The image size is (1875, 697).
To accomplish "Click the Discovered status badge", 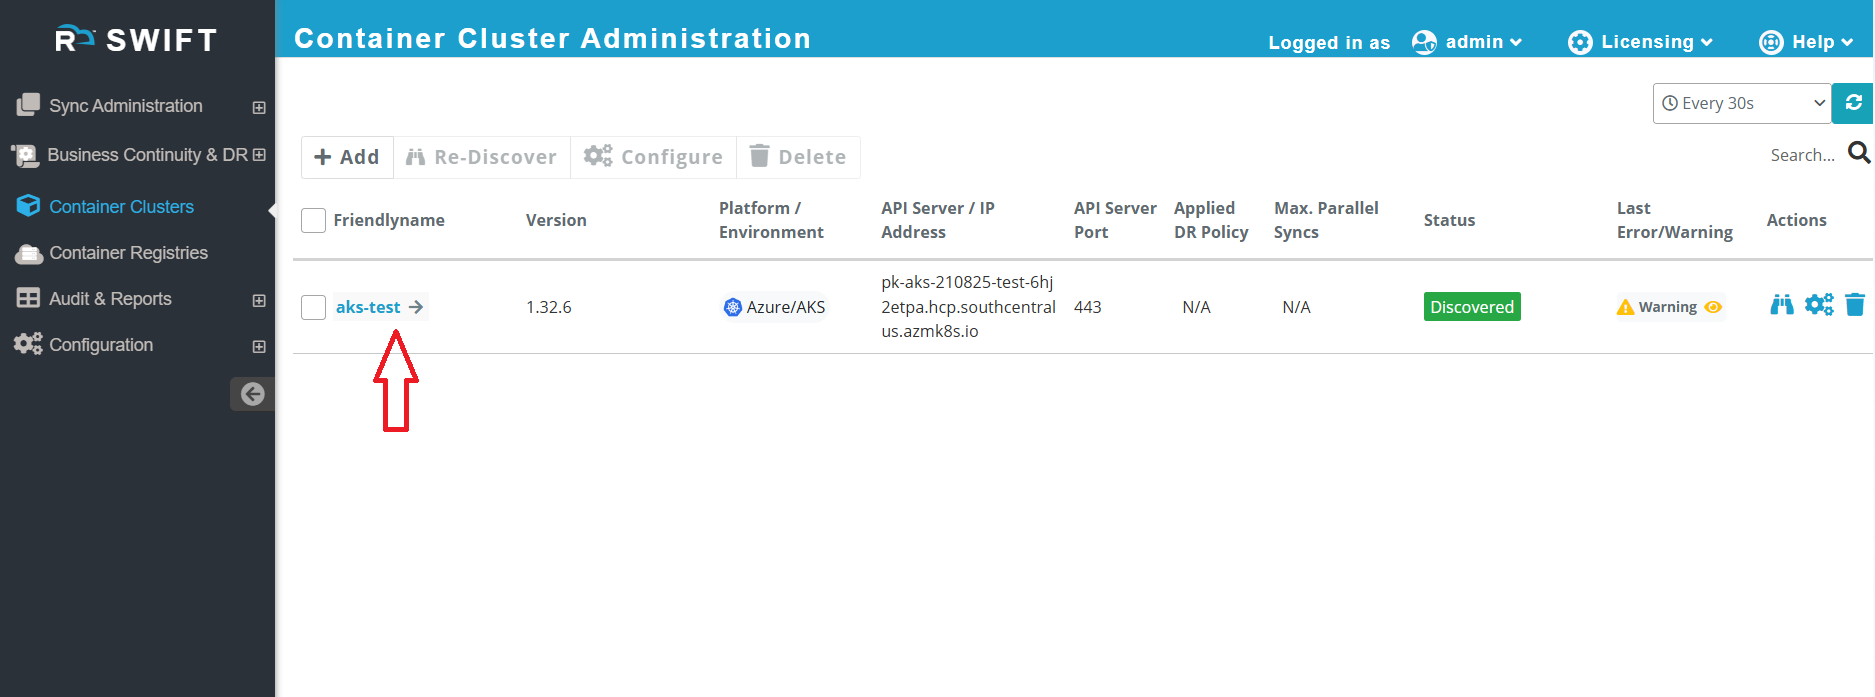I will click(1472, 307).
